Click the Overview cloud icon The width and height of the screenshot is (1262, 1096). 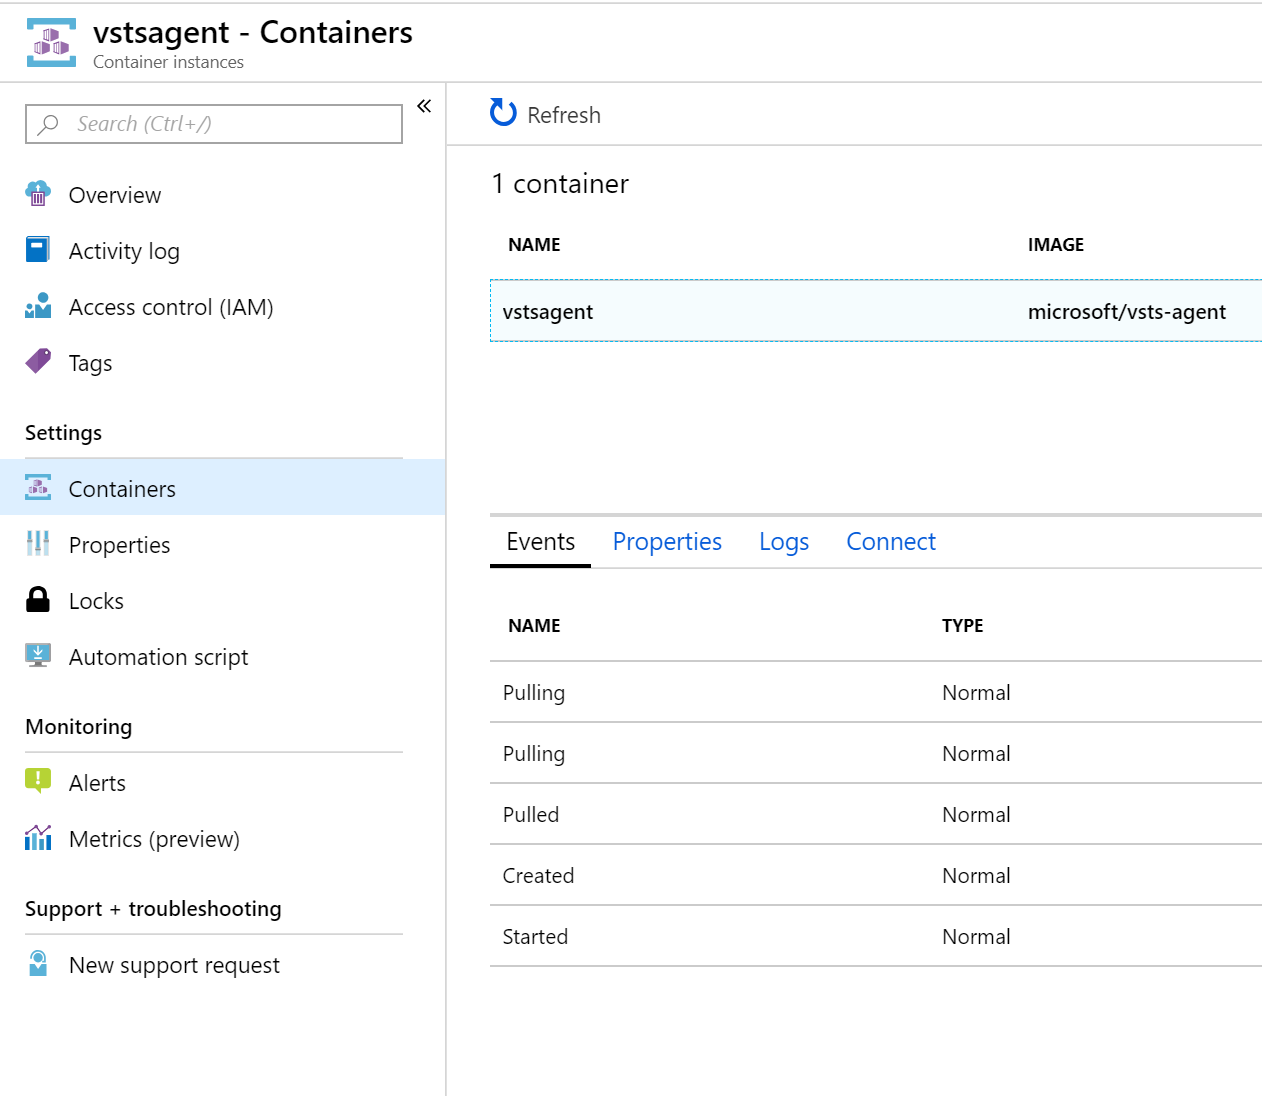pos(38,194)
